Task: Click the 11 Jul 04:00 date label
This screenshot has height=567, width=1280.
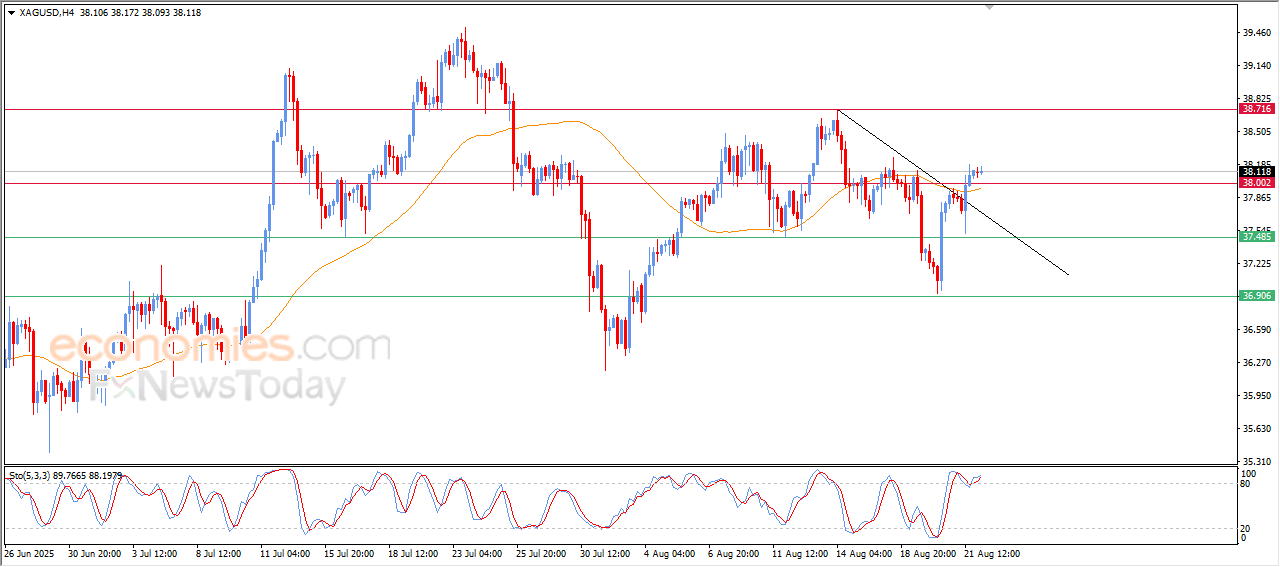Action: pyautogui.click(x=284, y=553)
